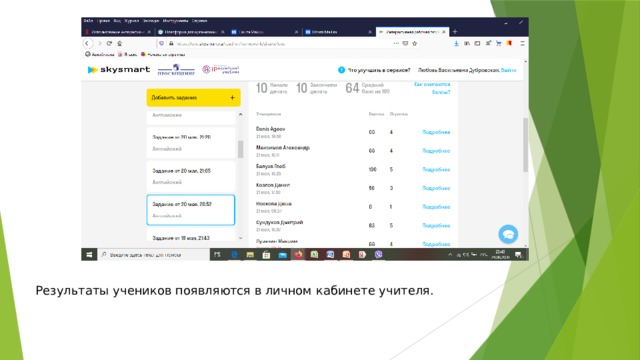Viewport: 640px width, 360px height.
Task: Open the Windows Start button
Action: (89, 255)
